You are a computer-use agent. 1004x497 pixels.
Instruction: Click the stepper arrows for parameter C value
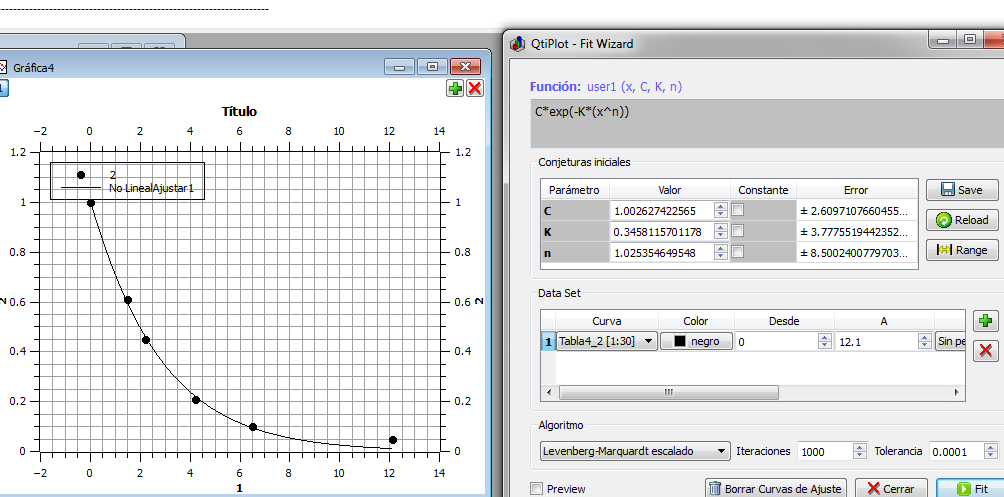(721, 210)
